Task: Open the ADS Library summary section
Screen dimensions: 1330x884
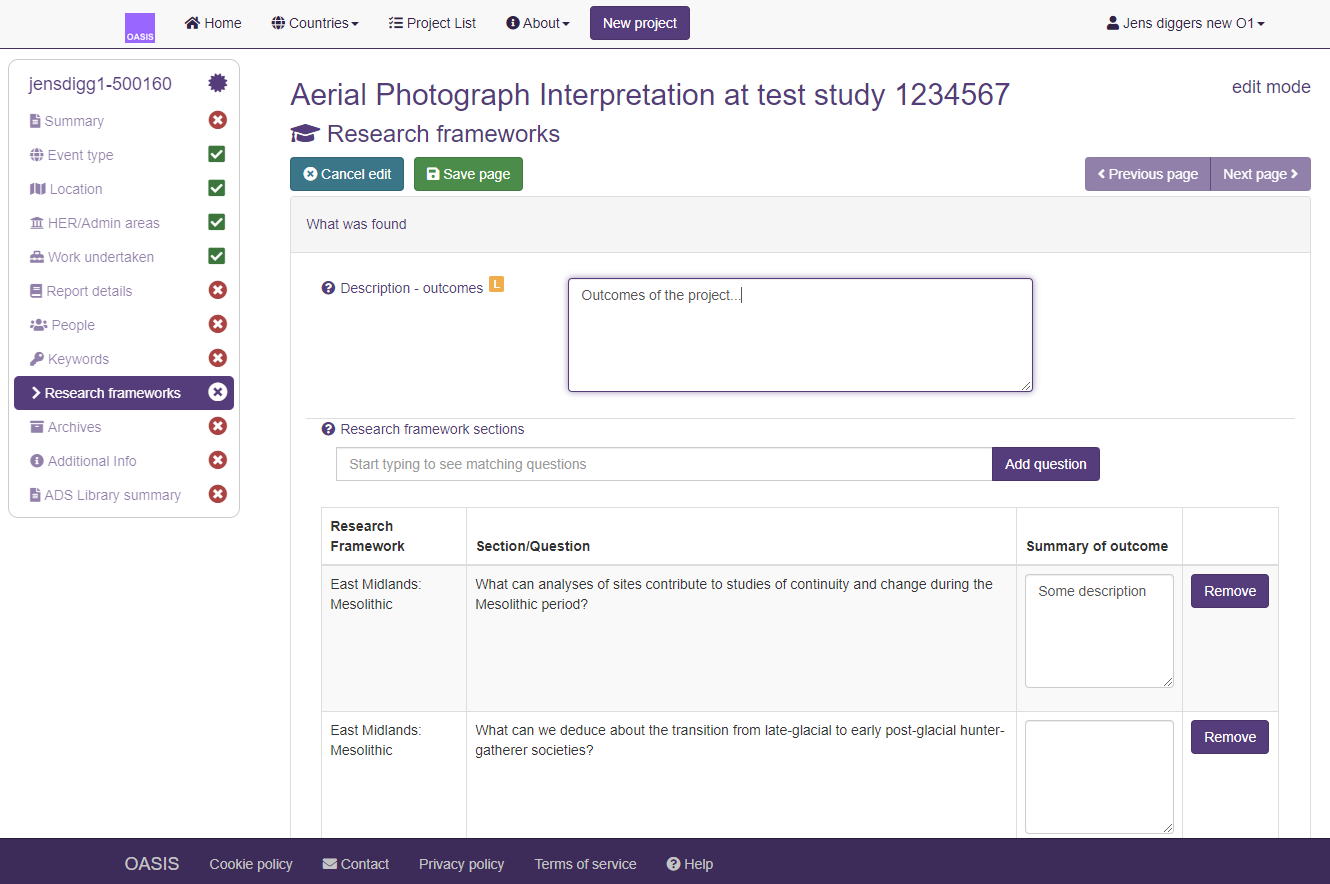Action: pos(105,495)
